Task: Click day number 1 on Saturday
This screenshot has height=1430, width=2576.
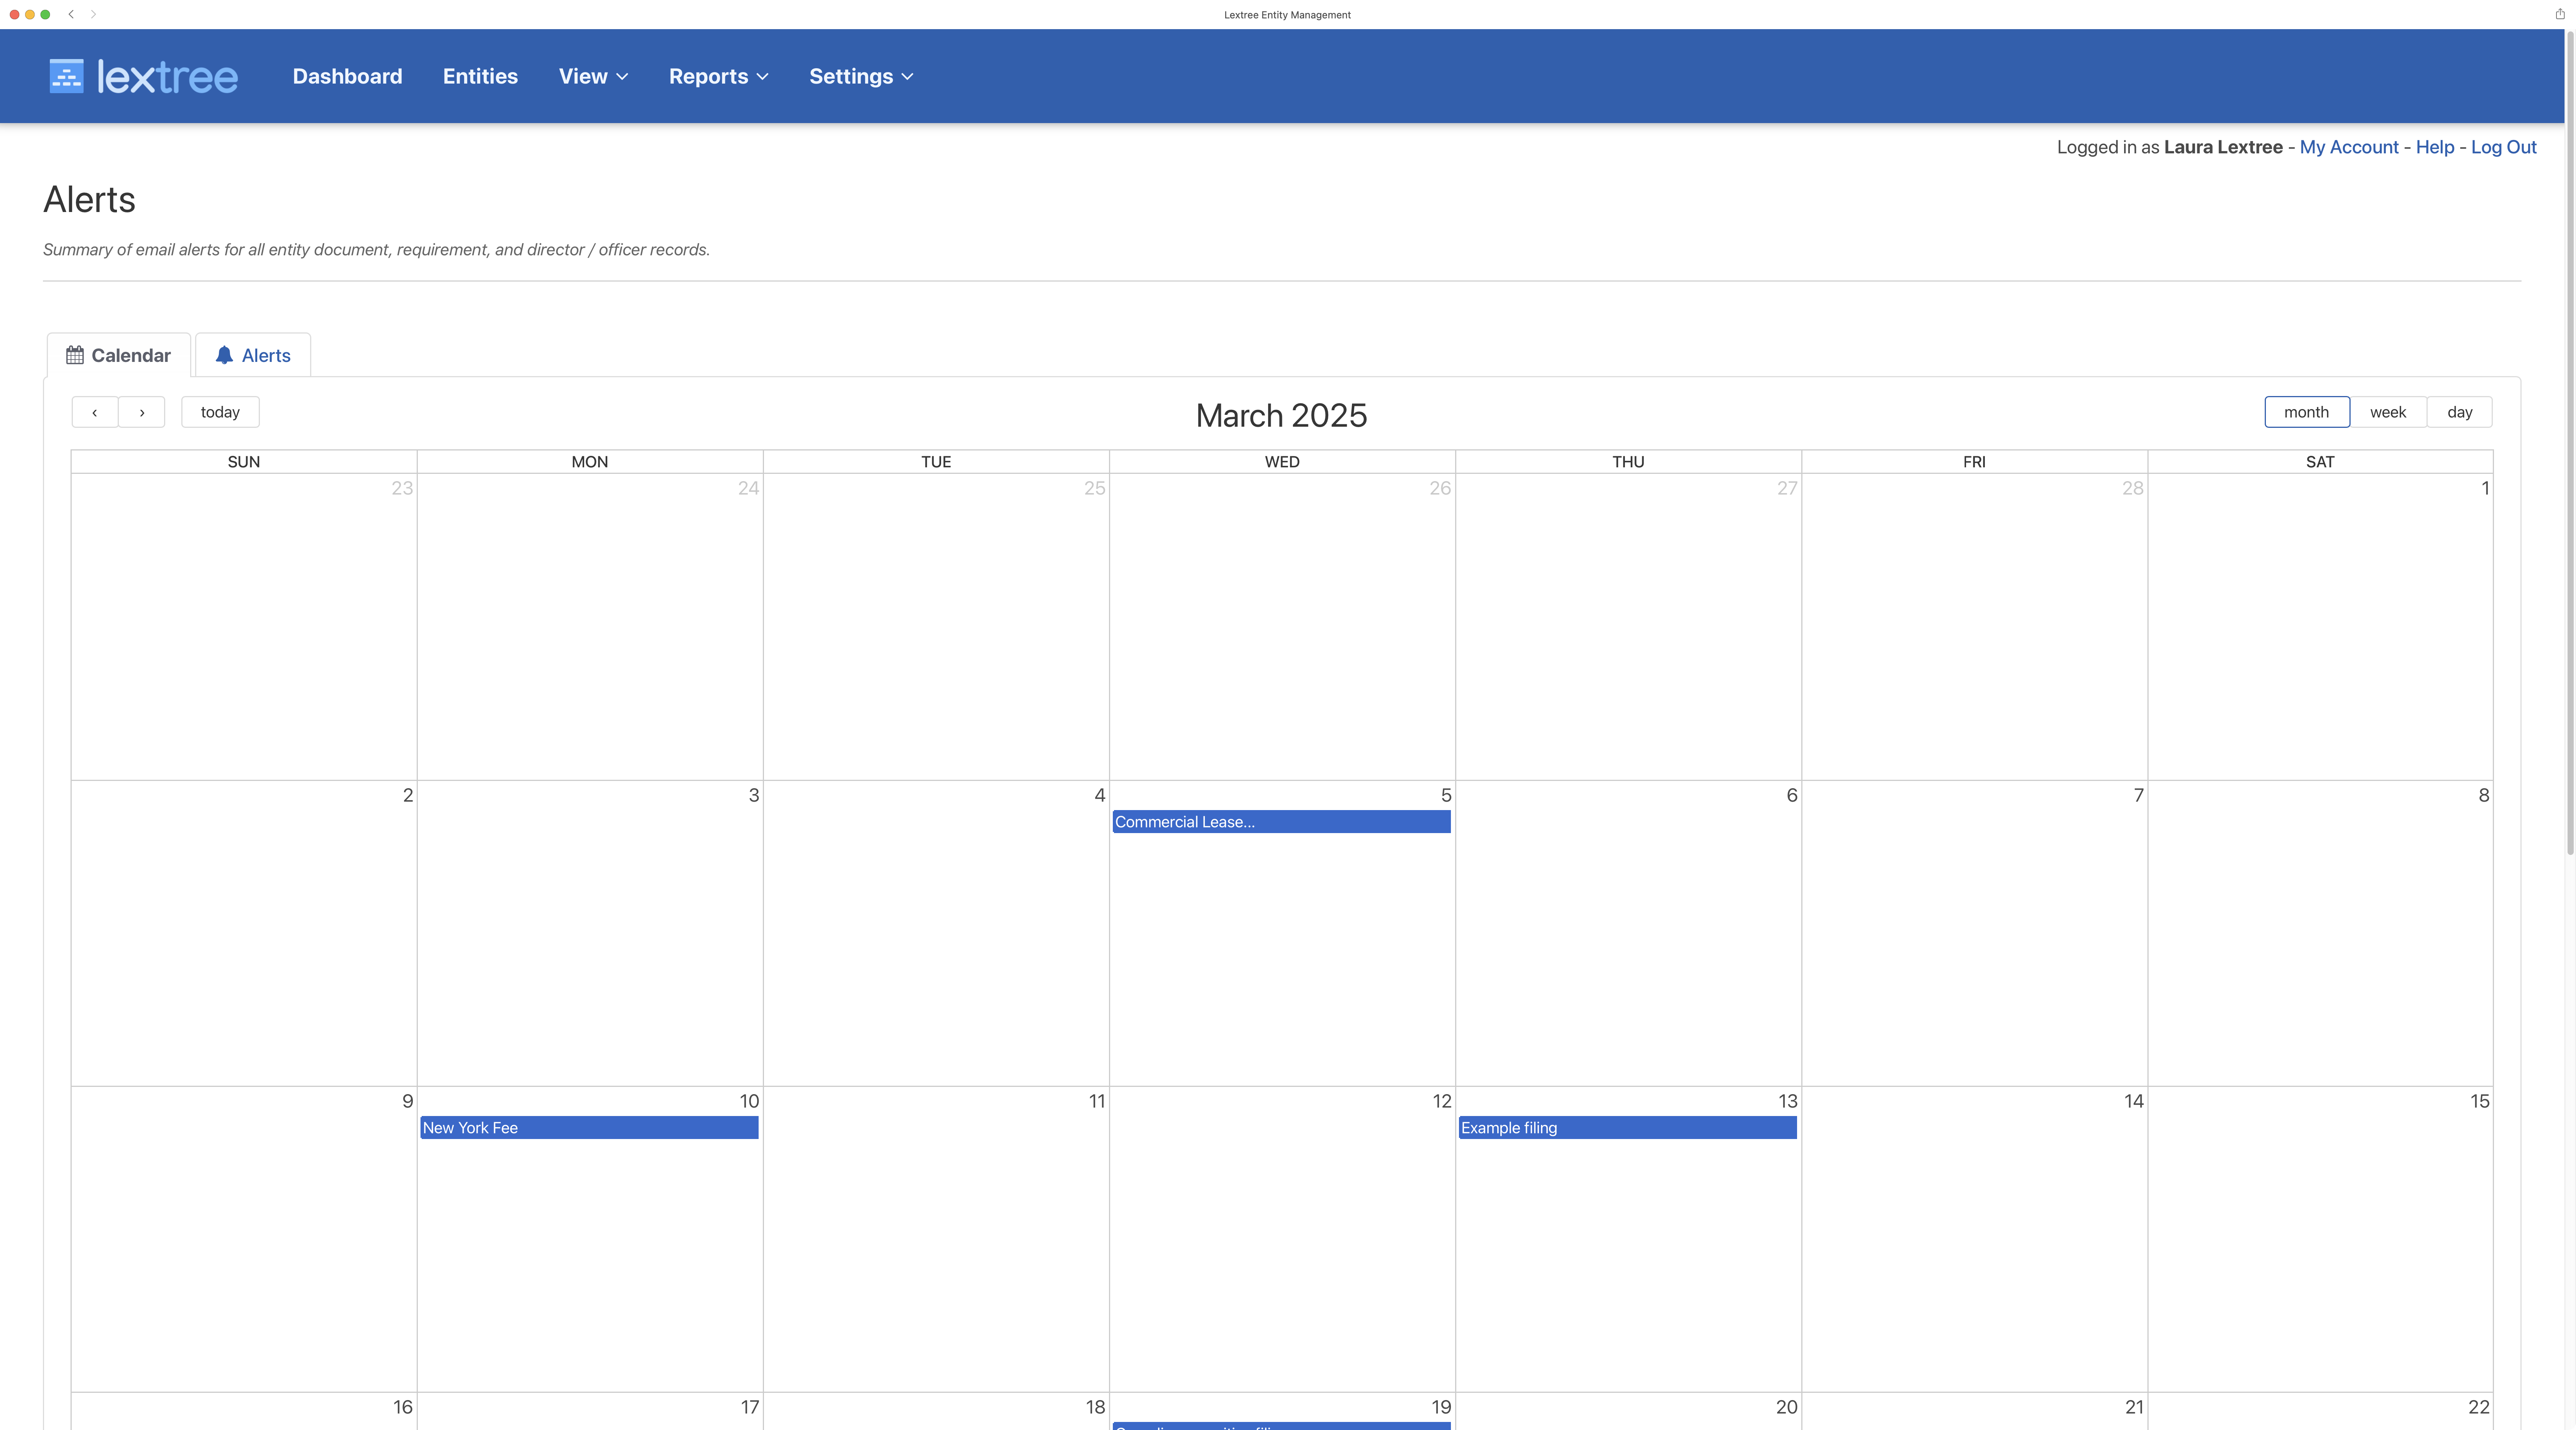Action: tap(2485, 488)
